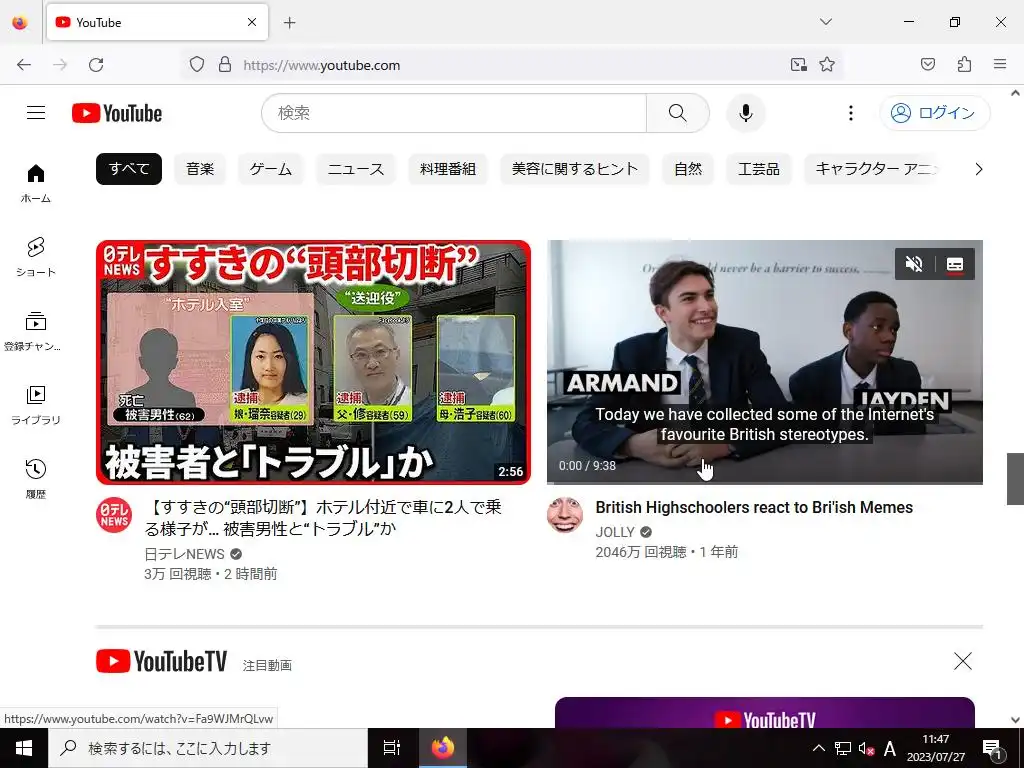The image size is (1024, 768).
Task: Select the 料理番組 filter chip
Action: 447,169
